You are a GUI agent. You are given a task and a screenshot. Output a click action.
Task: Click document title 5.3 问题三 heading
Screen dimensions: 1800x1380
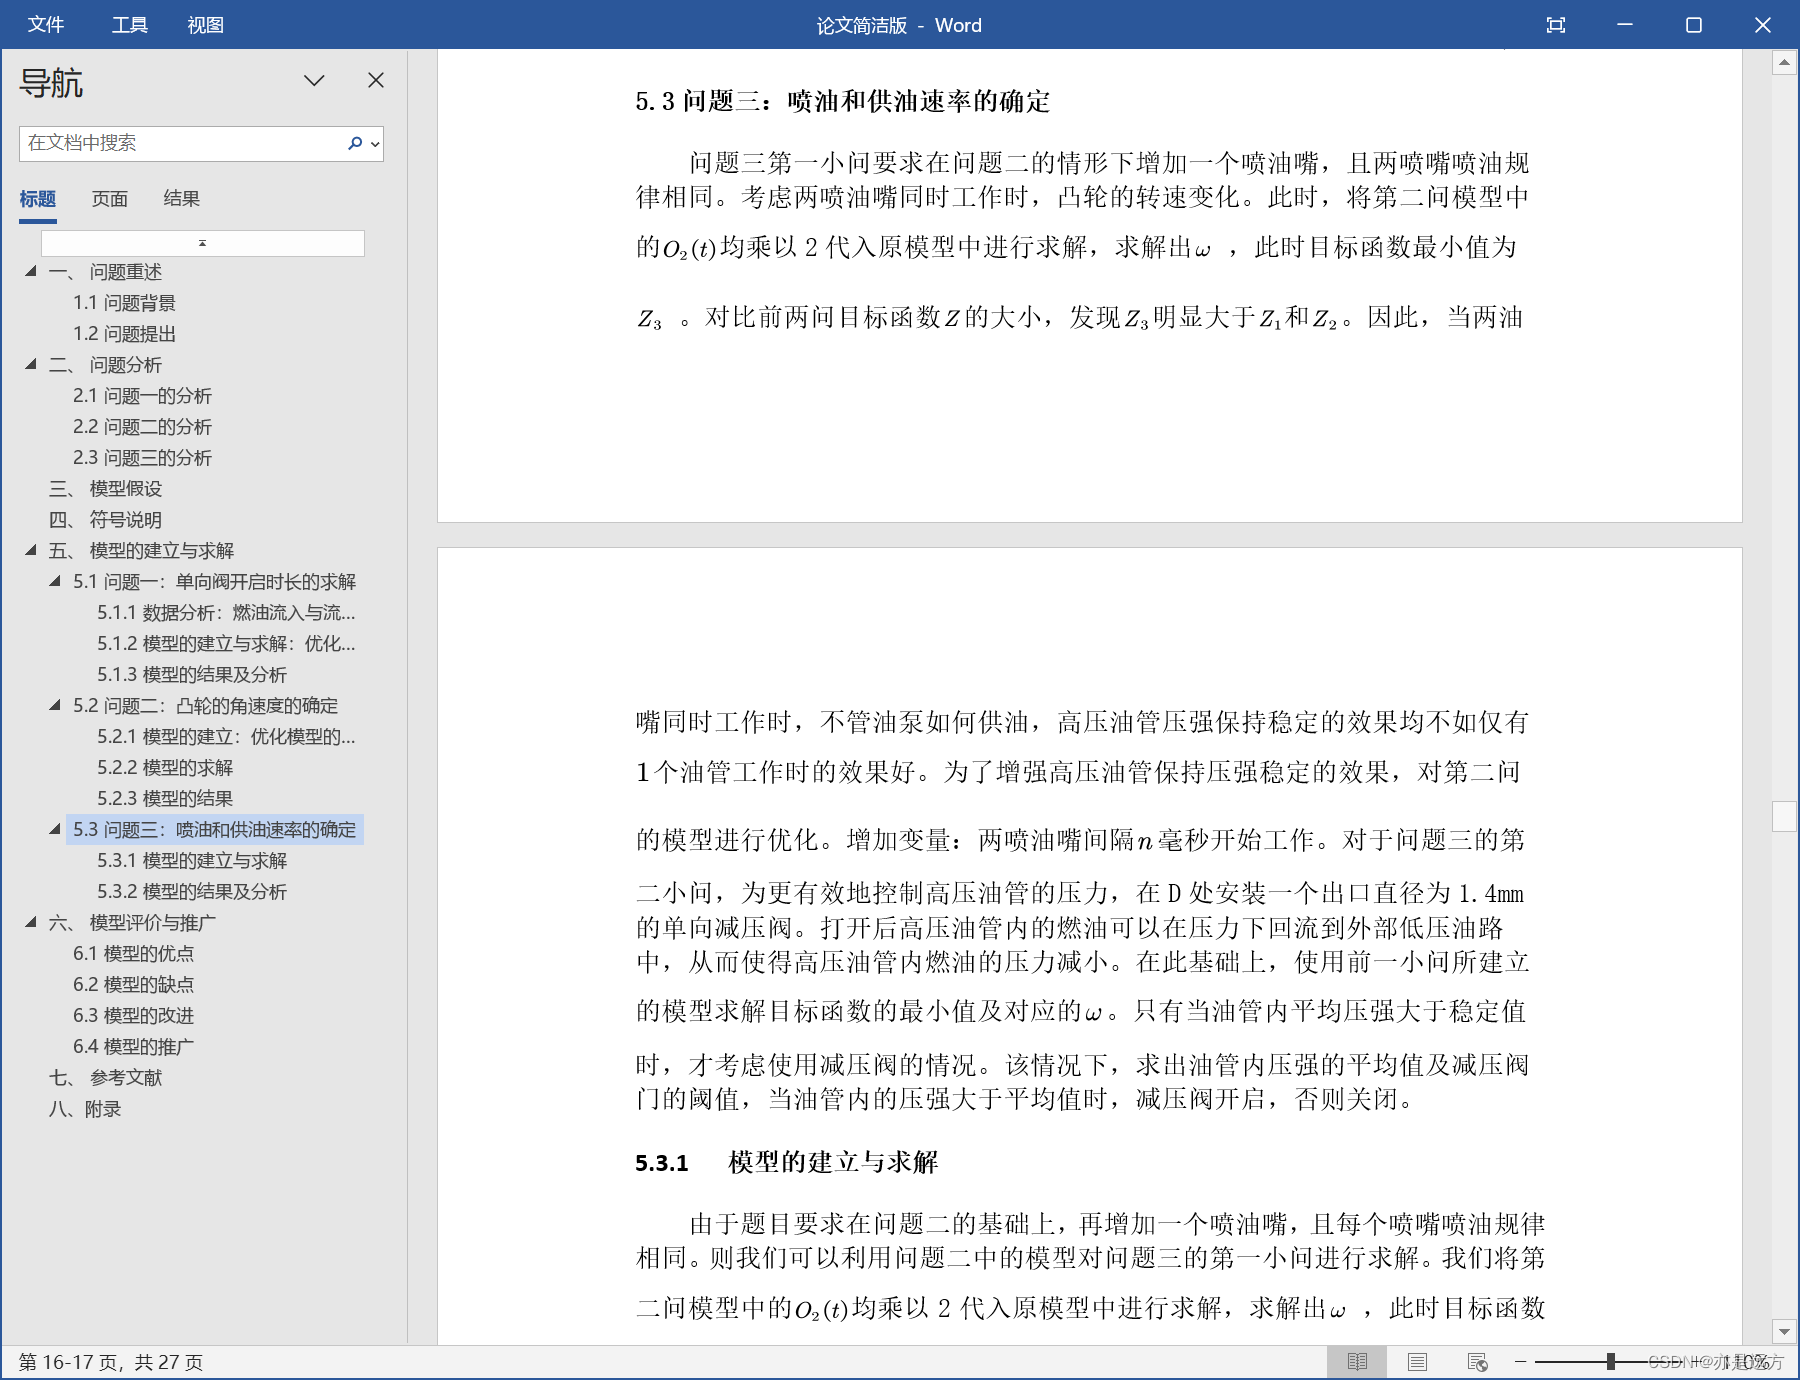tap(843, 101)
